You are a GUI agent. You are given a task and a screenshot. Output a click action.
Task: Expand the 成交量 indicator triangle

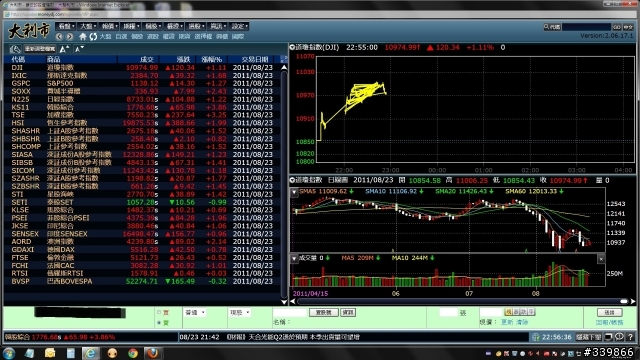pos(294,258)
